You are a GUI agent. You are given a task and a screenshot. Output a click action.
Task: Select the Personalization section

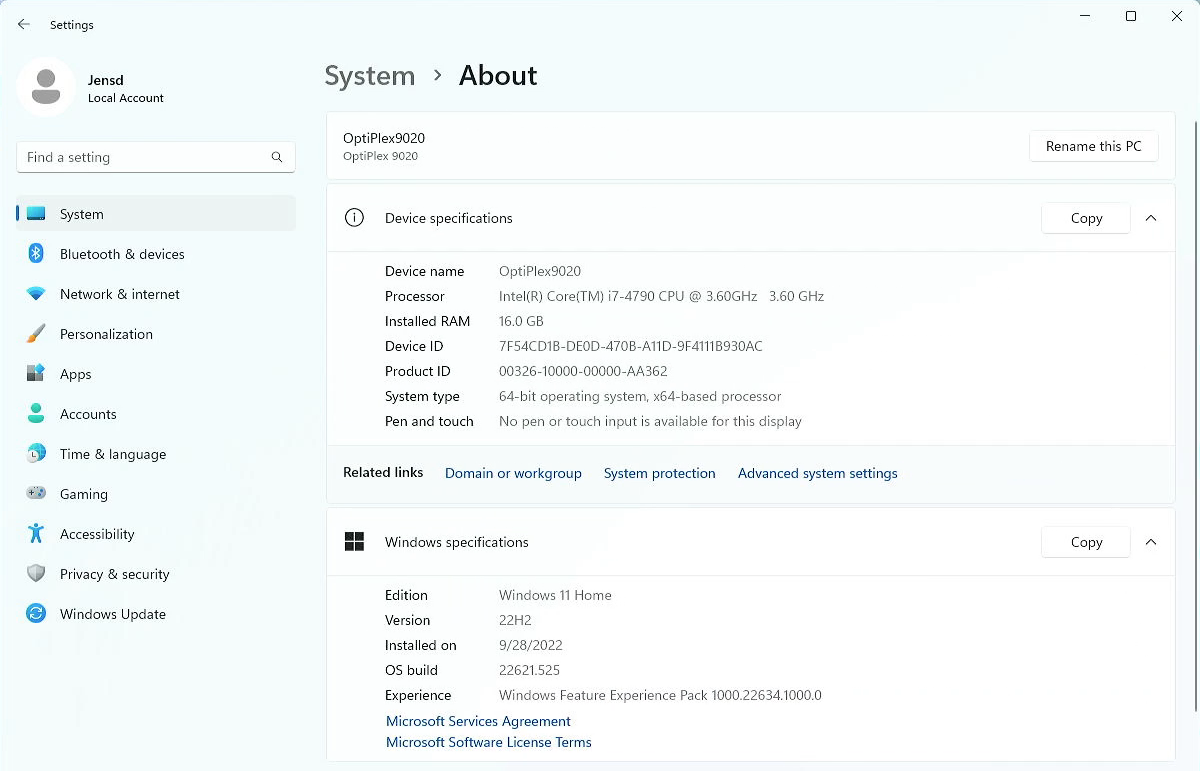click(106, 334)
